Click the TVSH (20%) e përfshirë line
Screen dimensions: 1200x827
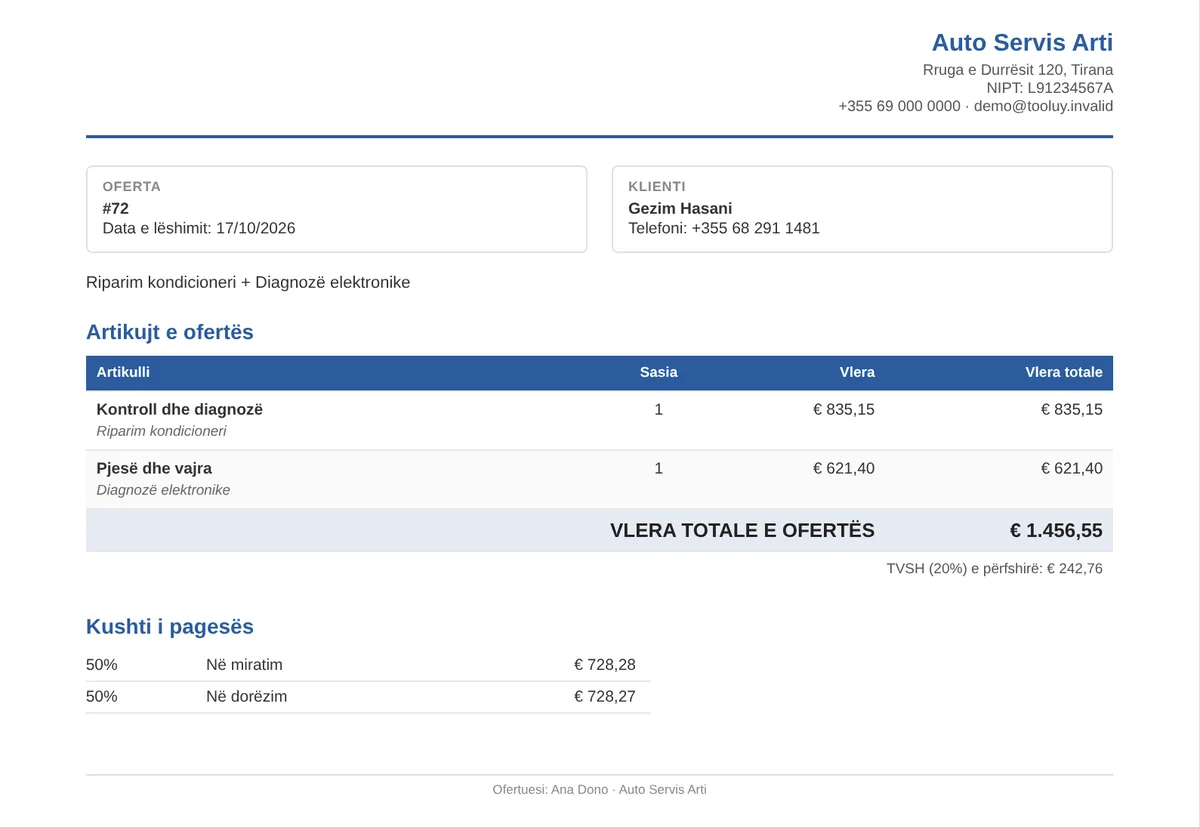(x=994, y=568)
